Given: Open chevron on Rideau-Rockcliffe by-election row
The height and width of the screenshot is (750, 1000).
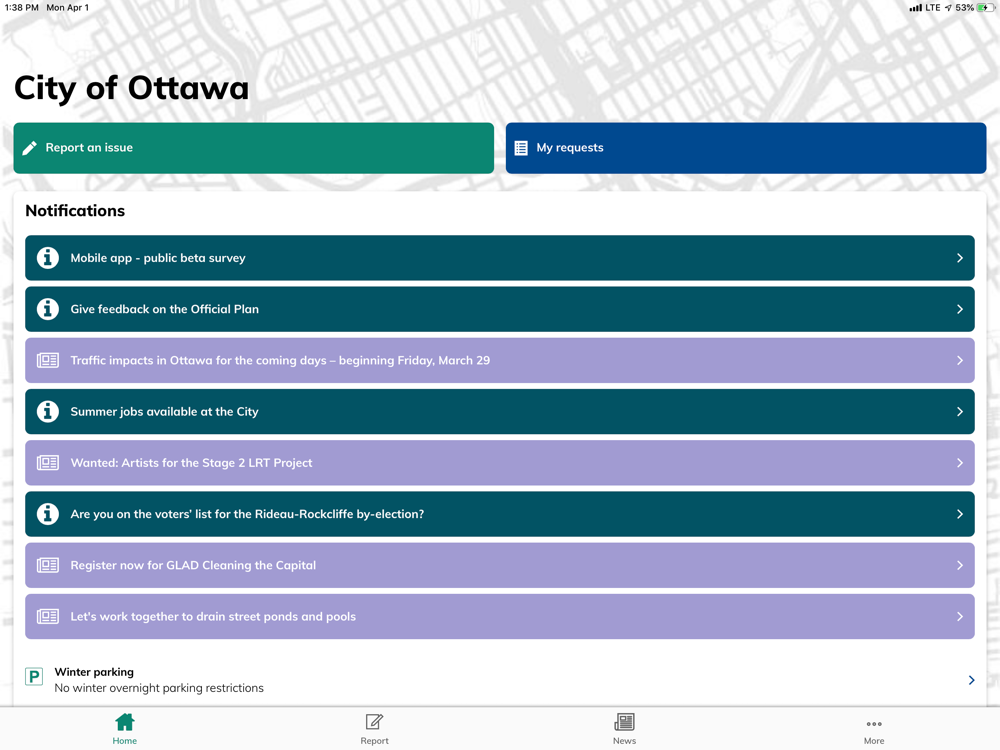Looking at the screenshot, I should (x=960, y=513).
